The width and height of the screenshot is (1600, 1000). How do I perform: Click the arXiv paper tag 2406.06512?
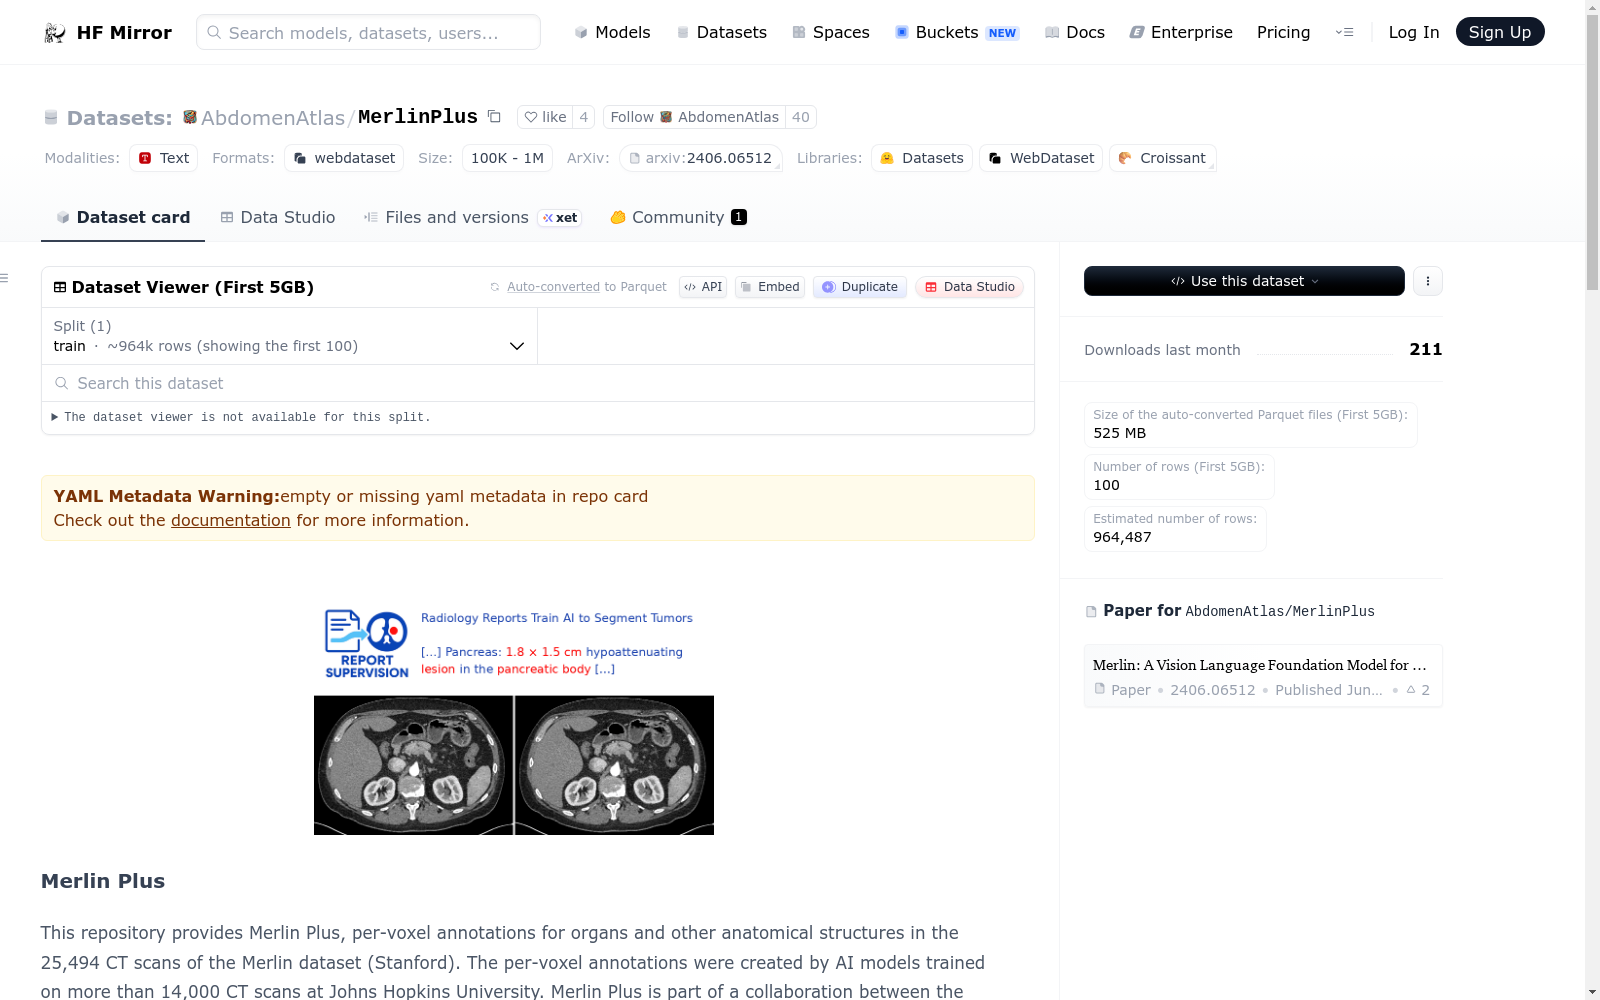point(700,158)
